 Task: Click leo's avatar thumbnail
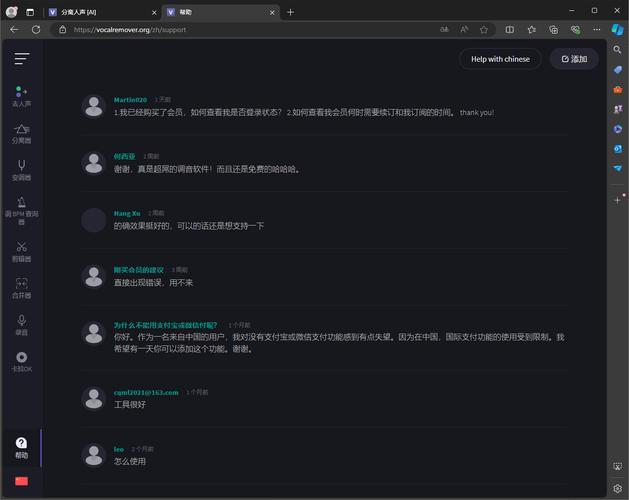(94, 456)
